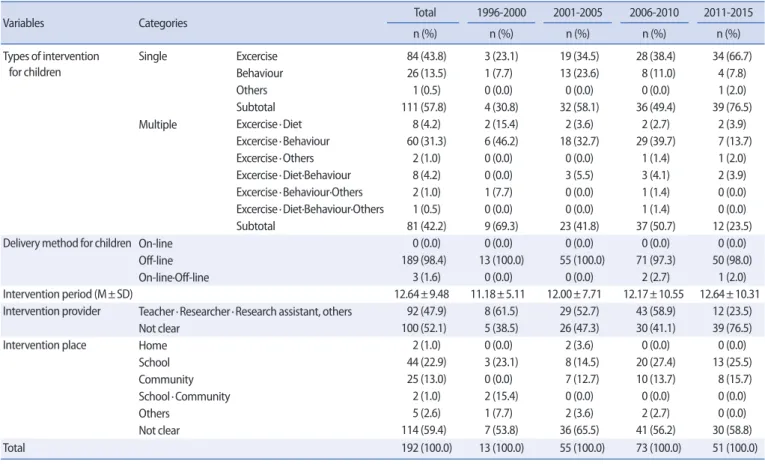Select the '51 (100.0)' total for 2011-2015
The height and width of the screenshot is (464, 765).
coord(734,448)
